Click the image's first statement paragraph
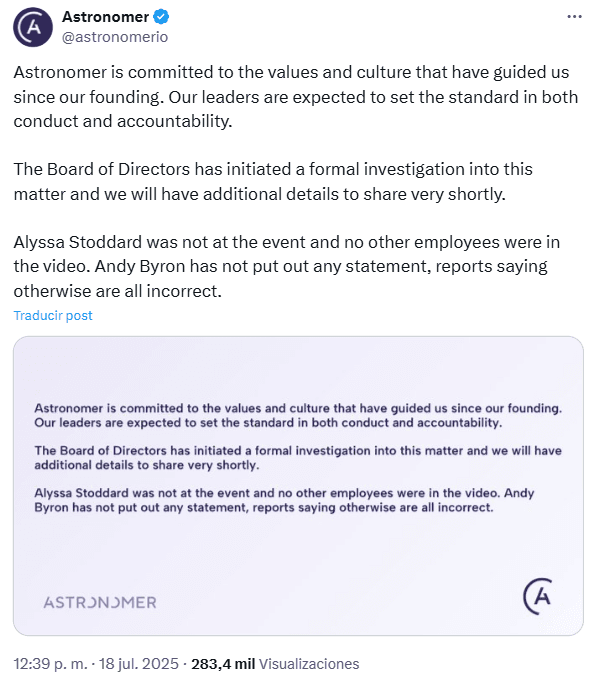The image size is (596, 684). coord(298,415)
